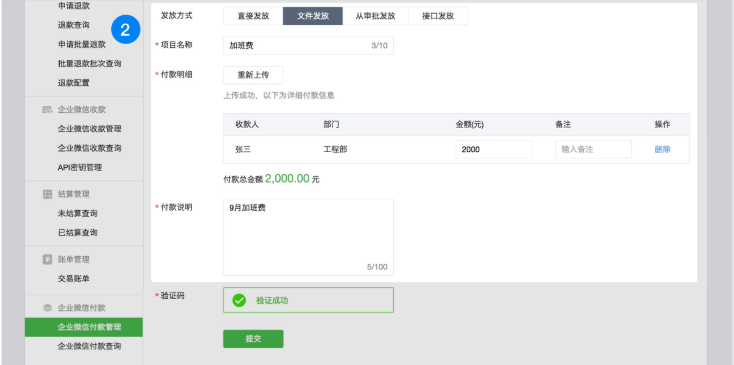Click the 项目名称 input field
The image size is (734, 365).
point(308,46)
